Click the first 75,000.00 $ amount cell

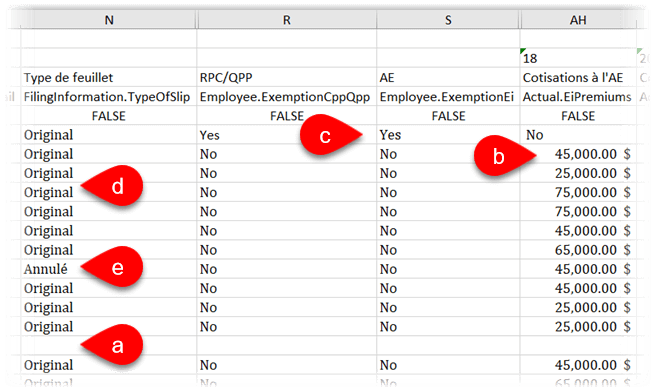pos(578,192)
